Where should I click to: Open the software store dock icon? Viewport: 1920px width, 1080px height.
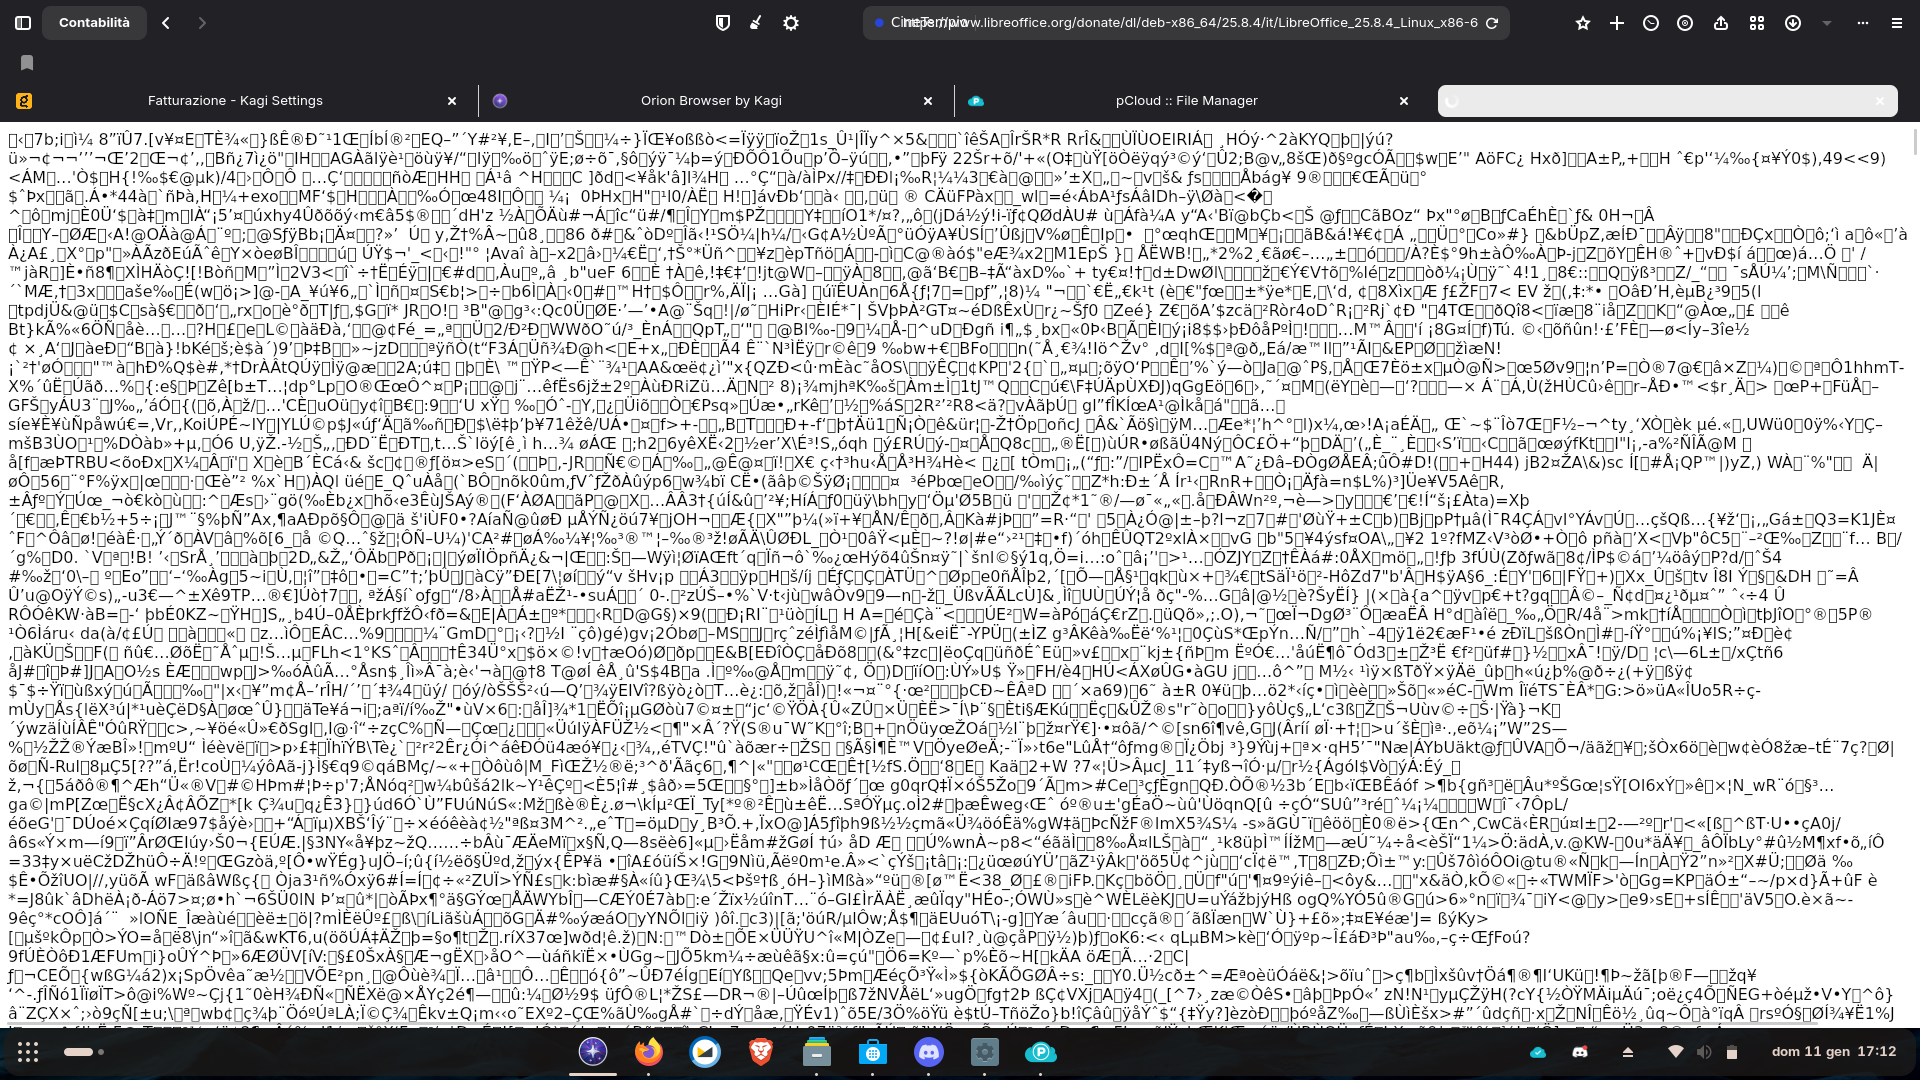pyautogui.click(x=873, y=1052)
